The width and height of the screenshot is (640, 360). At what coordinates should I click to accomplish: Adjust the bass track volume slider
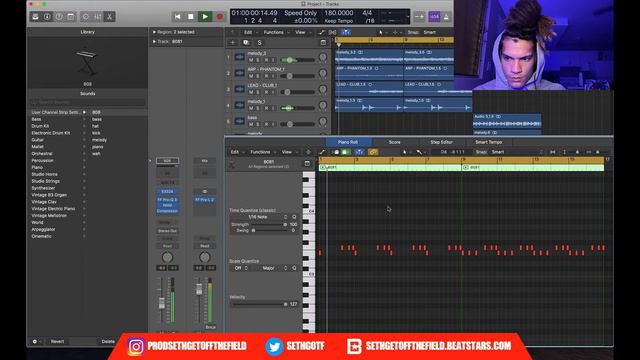[x=298, y=124]
